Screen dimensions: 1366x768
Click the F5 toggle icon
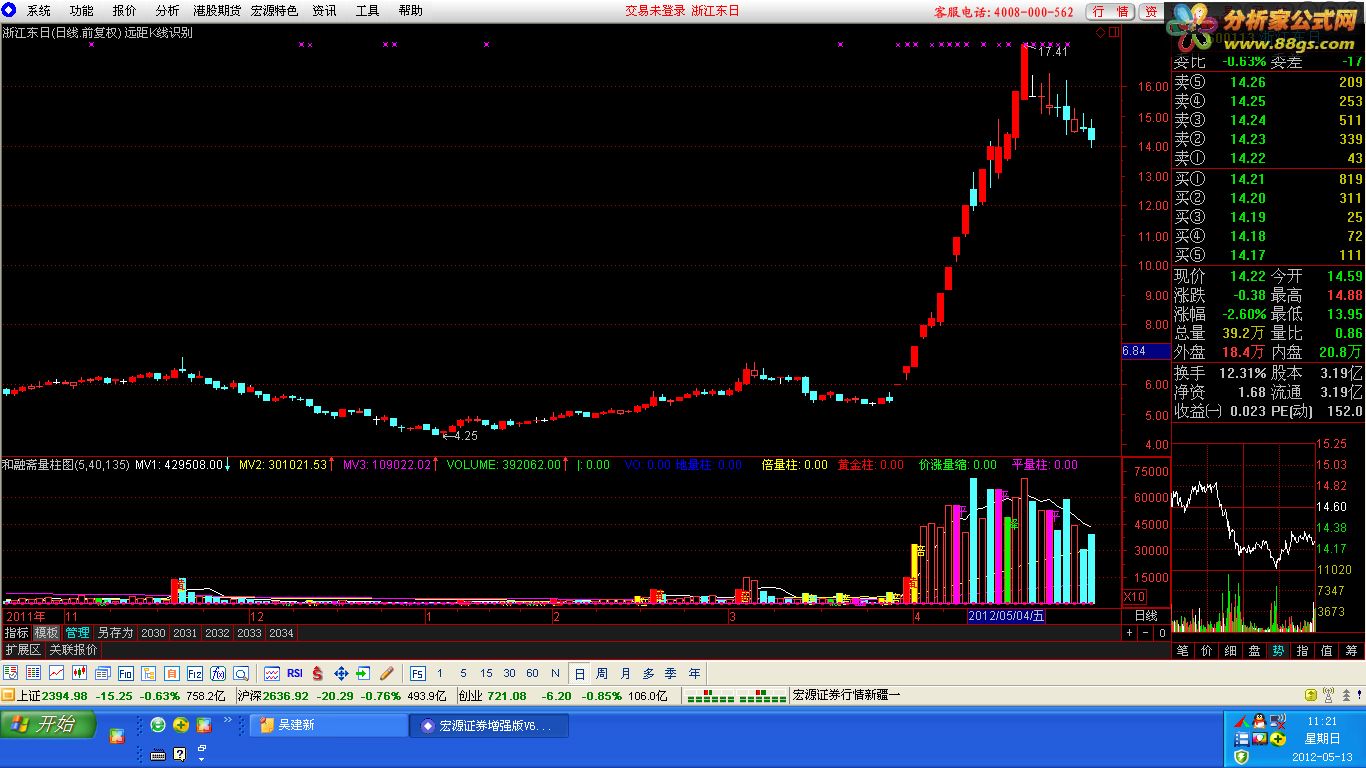click(x=417, y=673)
